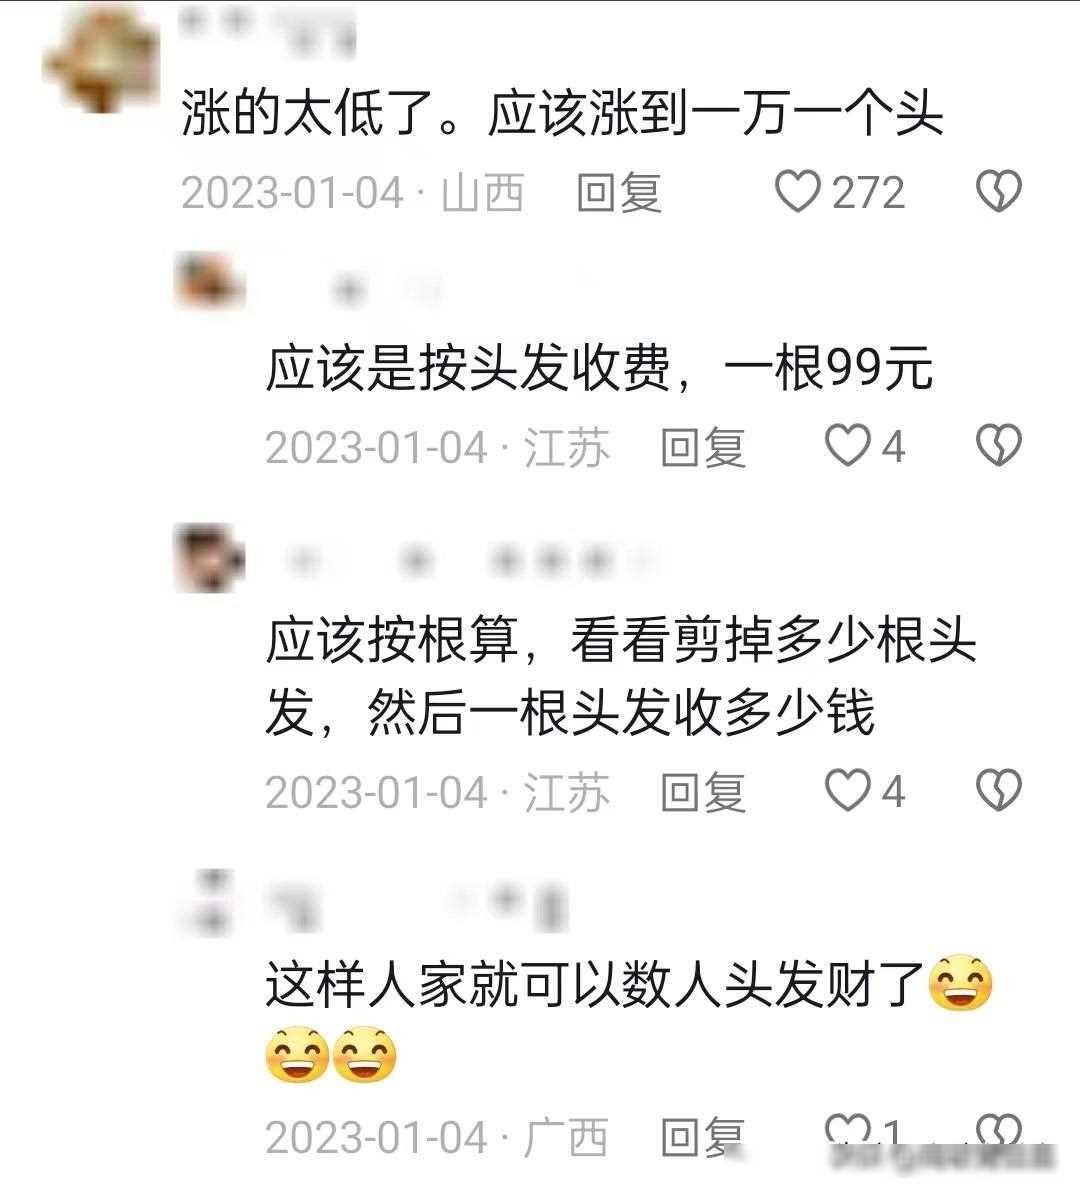Like the comment with 272 likes
Screen dimensions: 1080x1194
tap(797, 191)
